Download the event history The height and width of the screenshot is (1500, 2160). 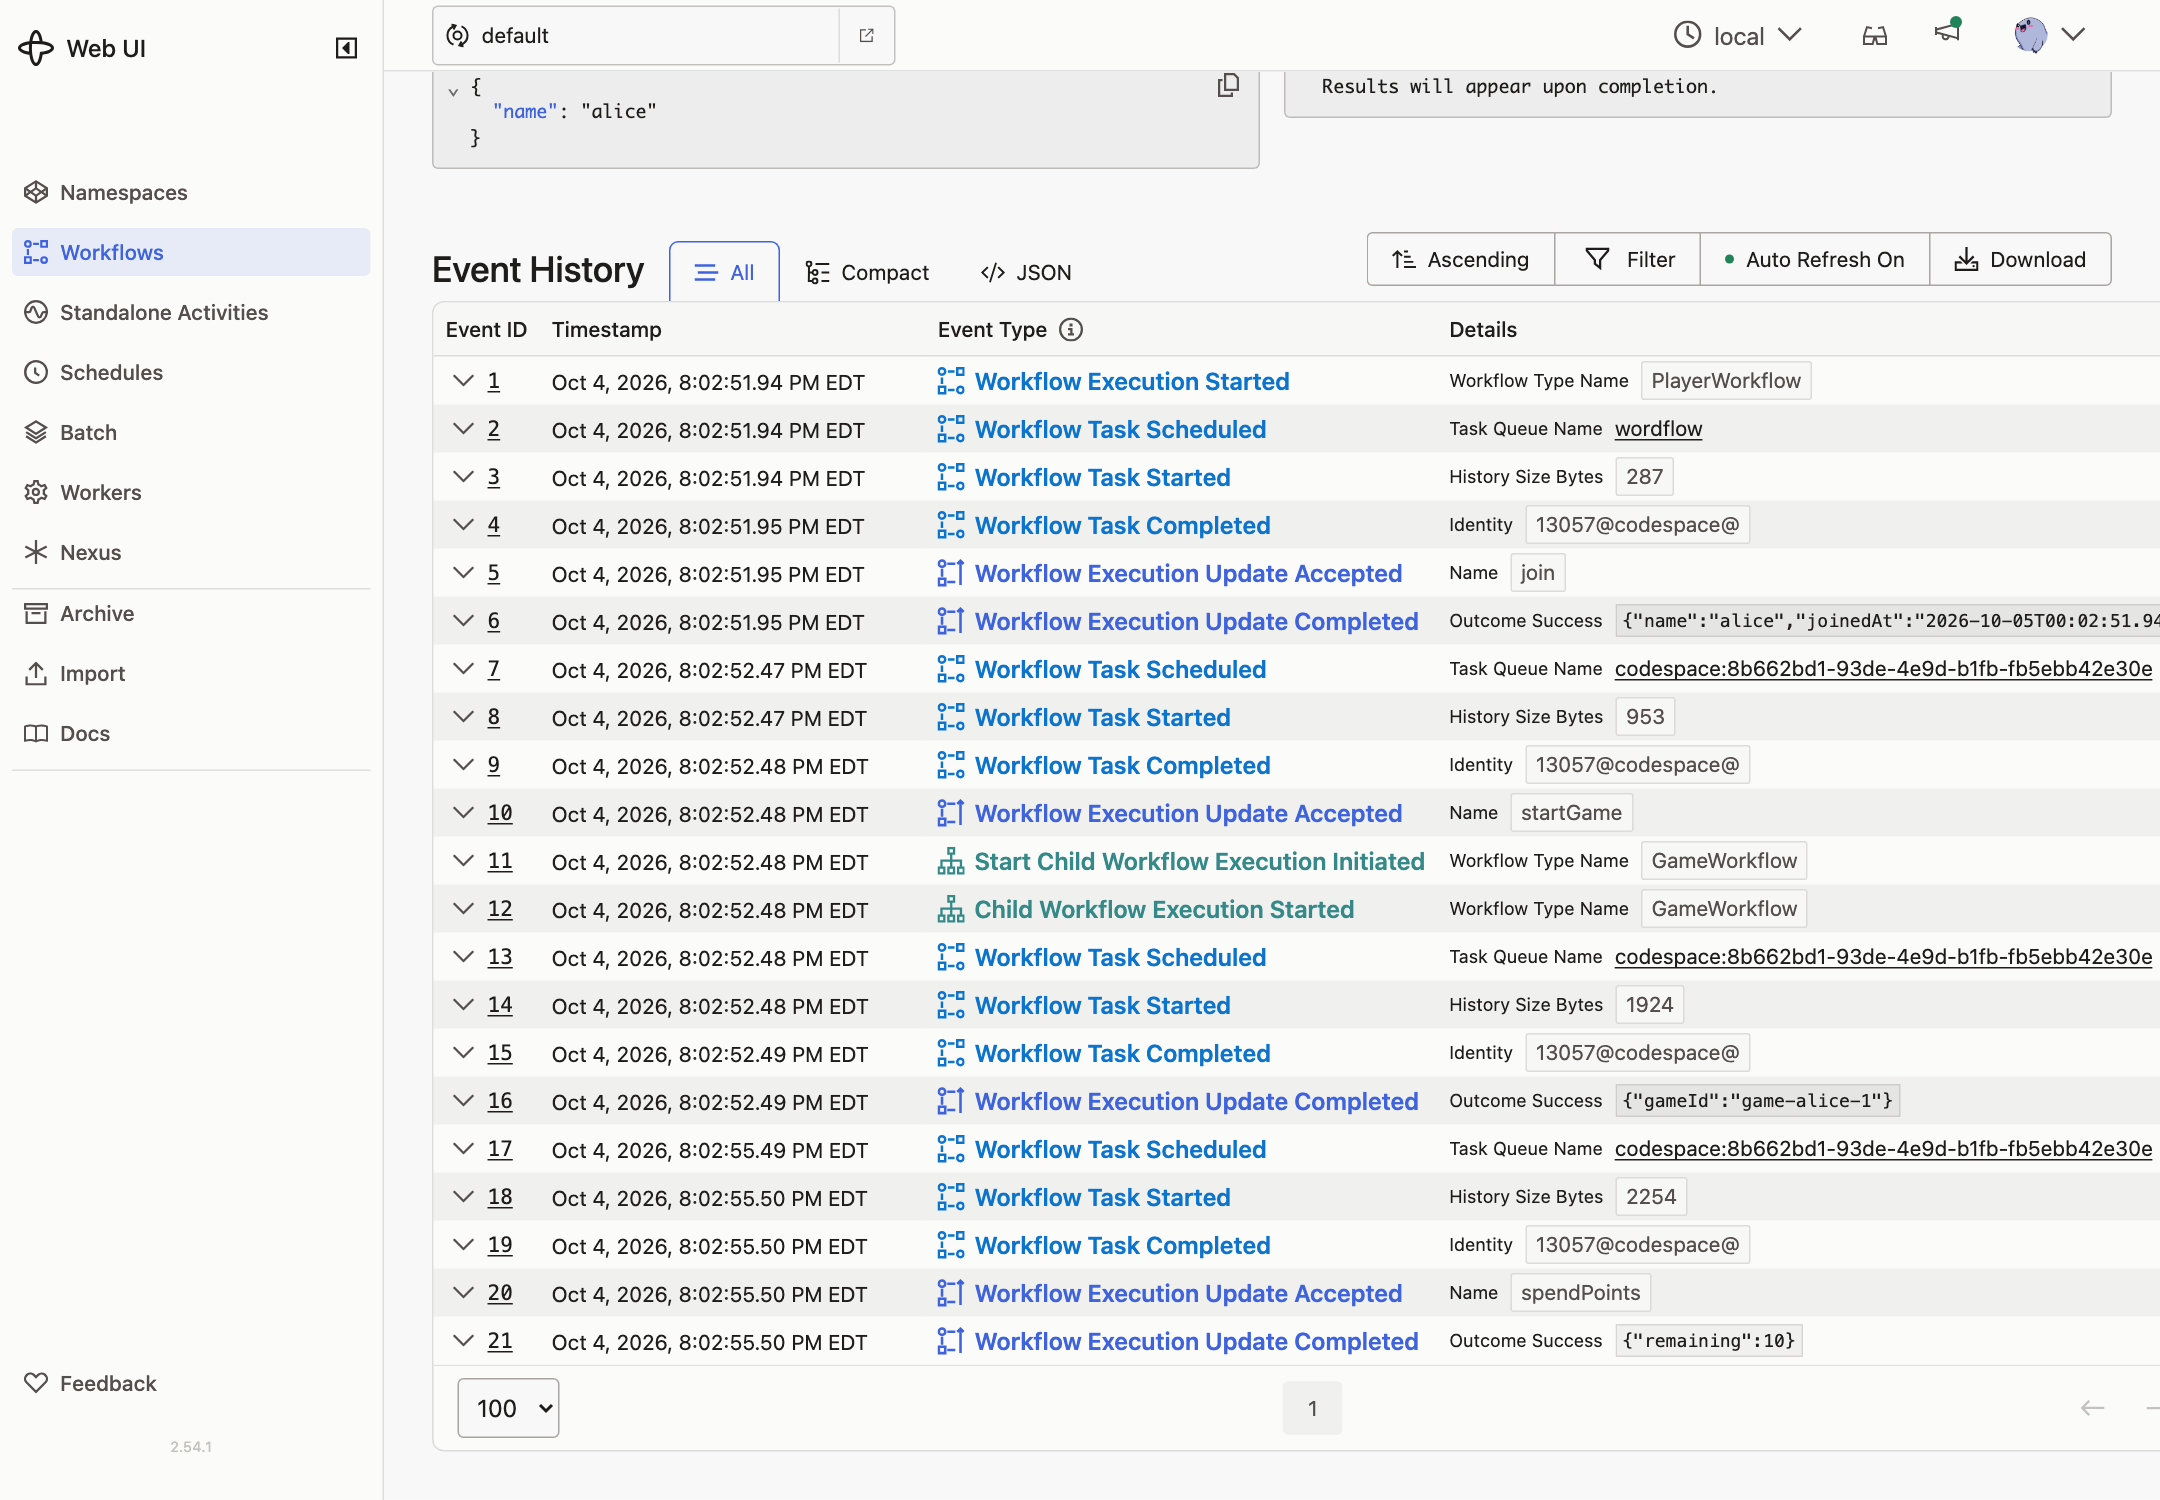[2020, 259]
